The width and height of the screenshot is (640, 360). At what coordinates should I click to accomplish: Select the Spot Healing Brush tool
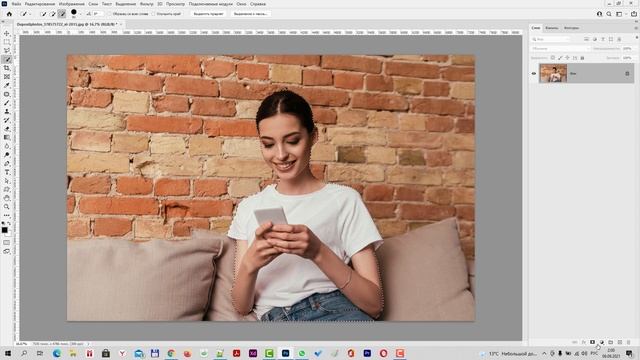click(7, 94)
